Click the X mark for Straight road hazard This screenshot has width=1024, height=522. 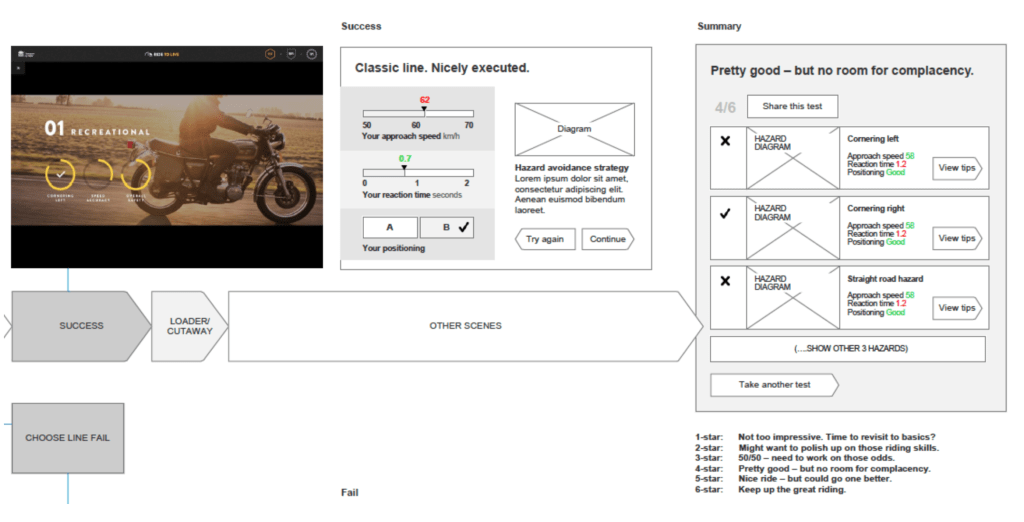click(x=725, y=281)
